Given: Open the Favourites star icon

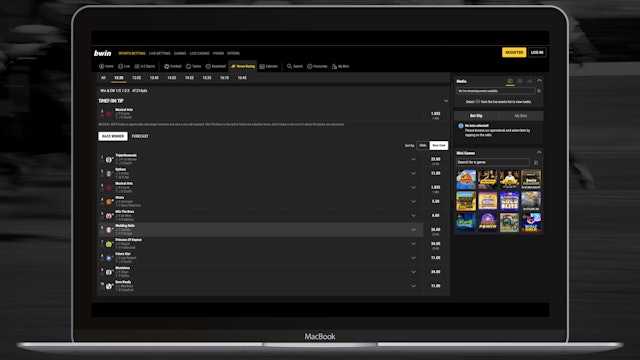Looking at the screenshot, I should click(x=309, y=66).
